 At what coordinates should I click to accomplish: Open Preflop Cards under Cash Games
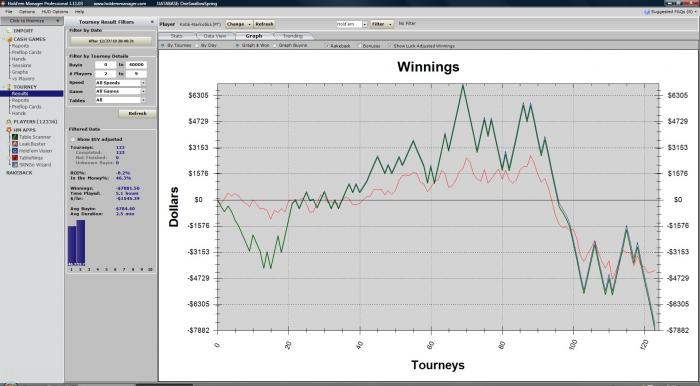click(x=26, y=52)
